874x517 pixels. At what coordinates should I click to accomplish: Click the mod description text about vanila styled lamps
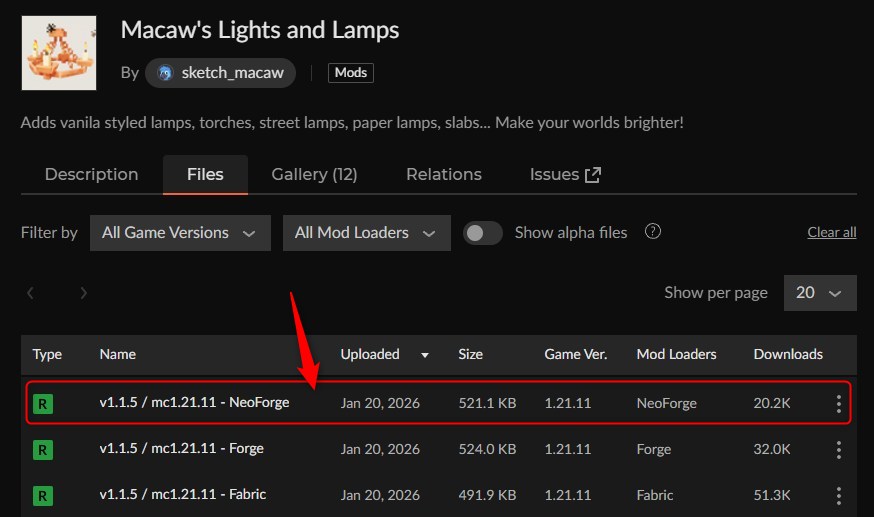[352, 123]
